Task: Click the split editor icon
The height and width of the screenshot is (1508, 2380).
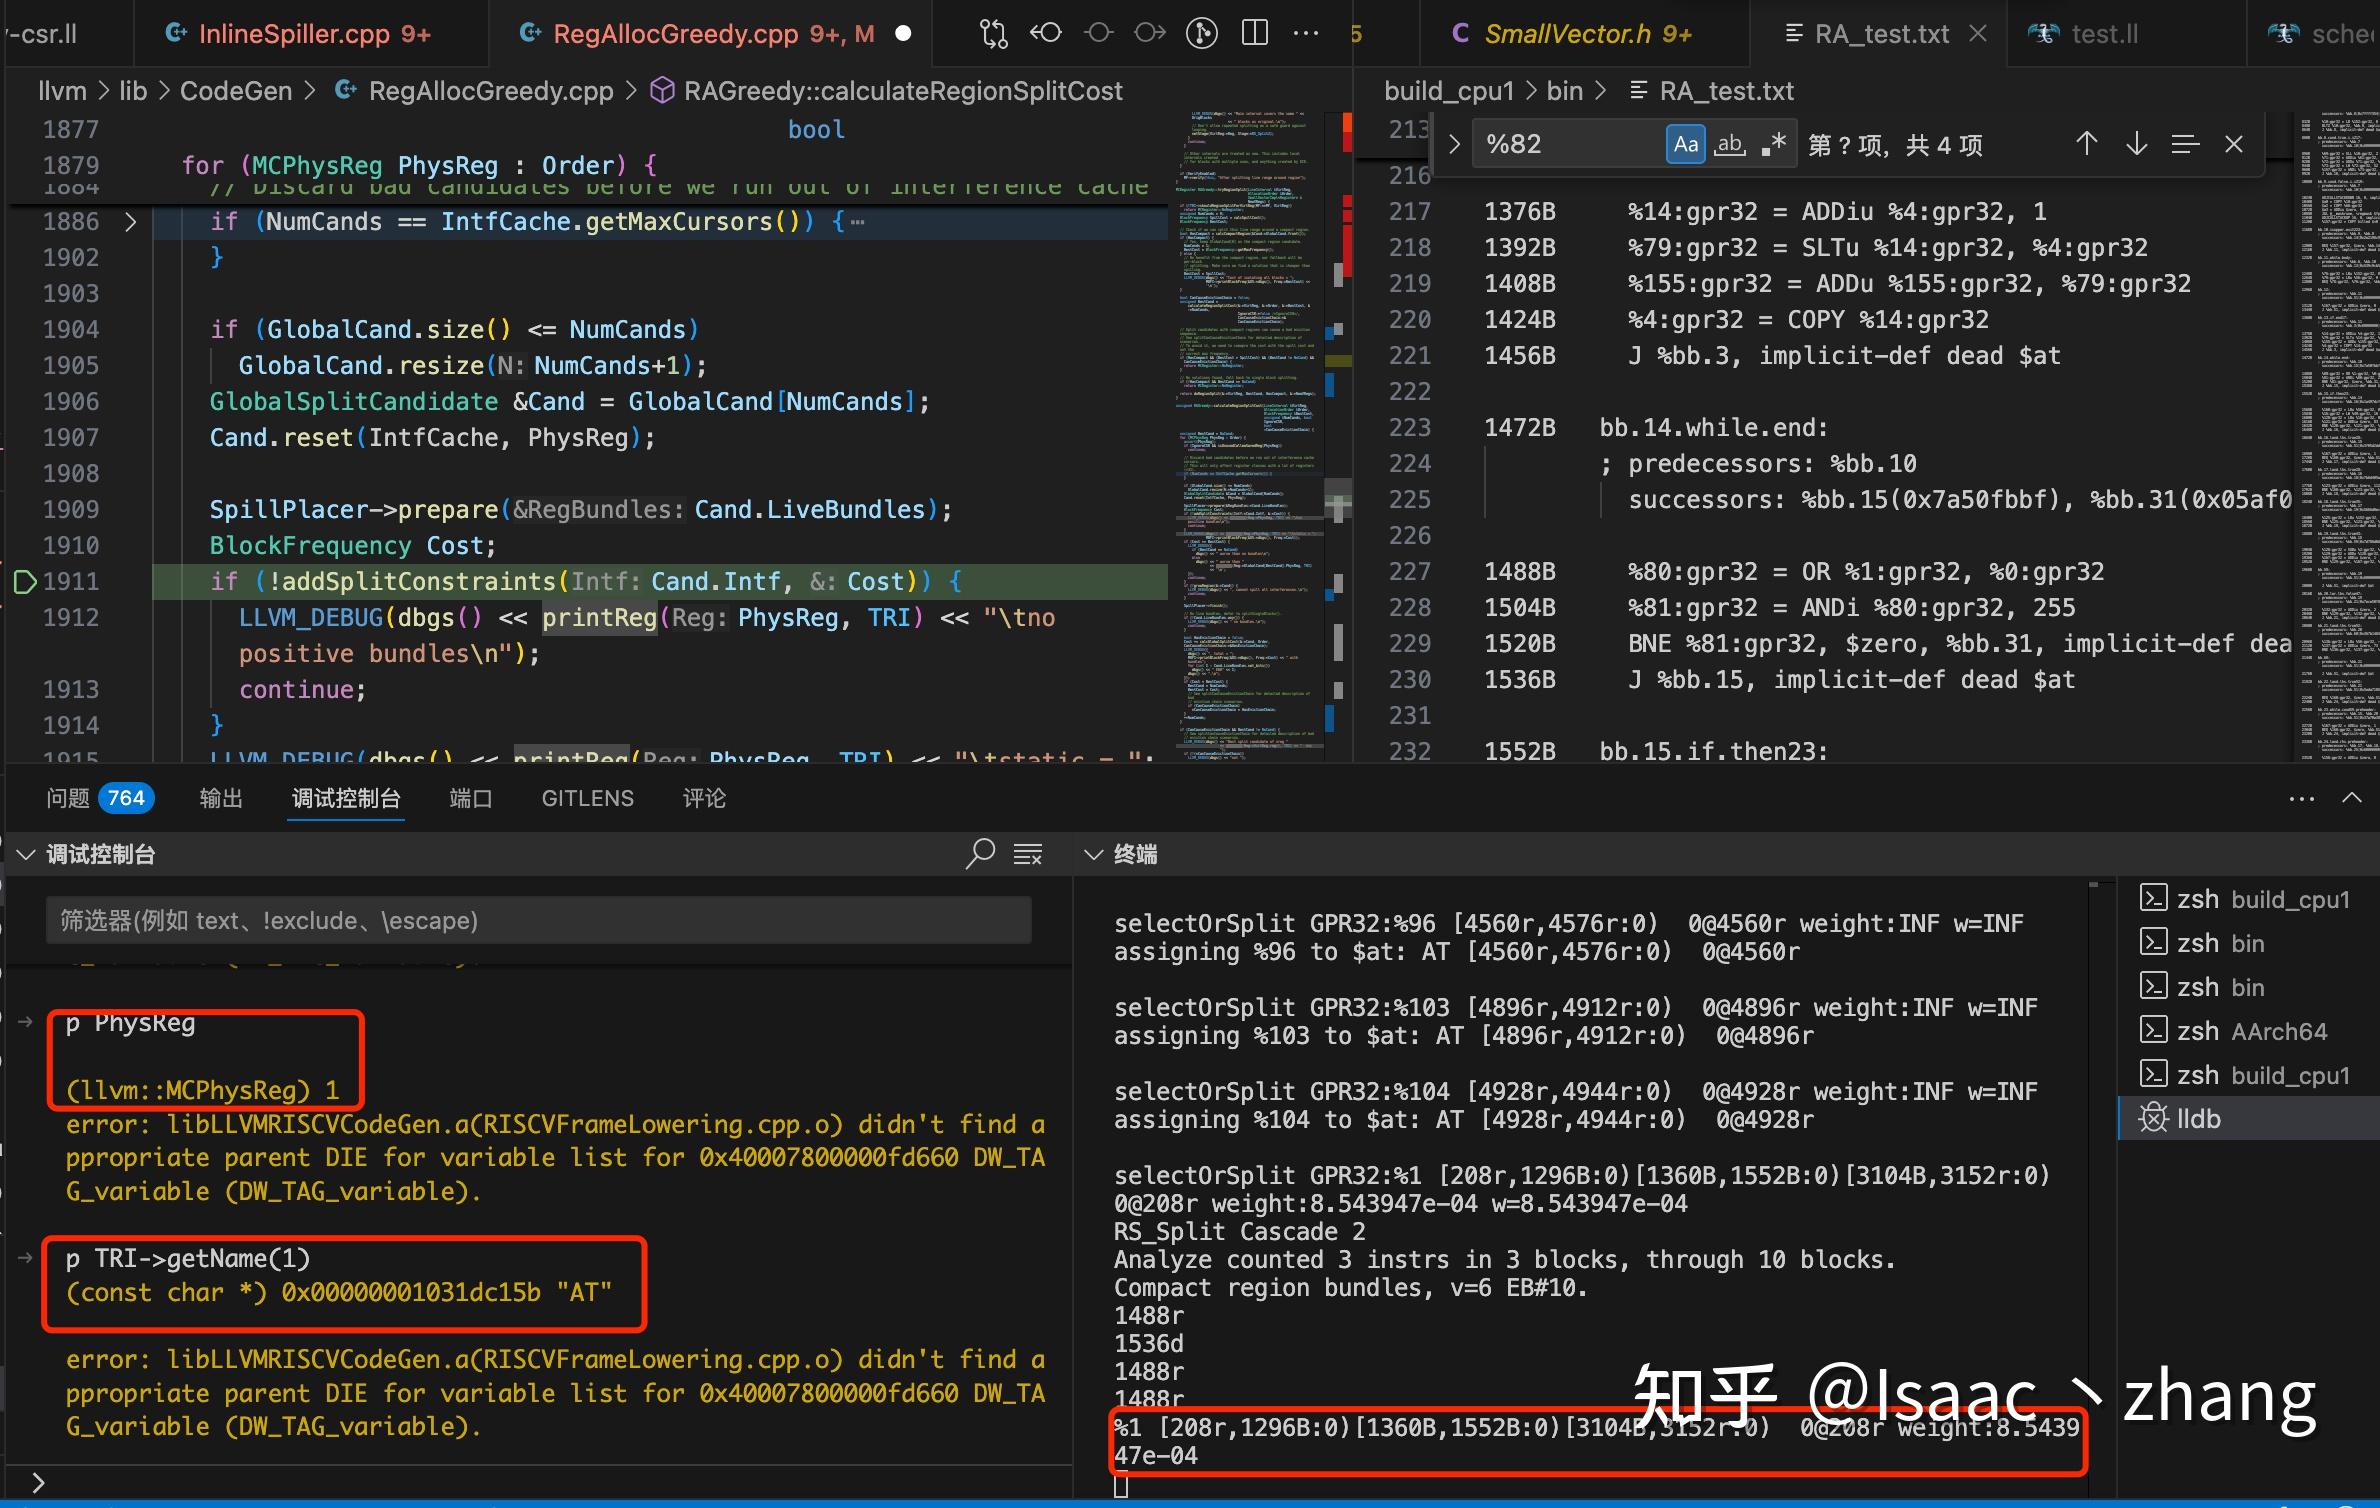Action: pos(1254,34)
